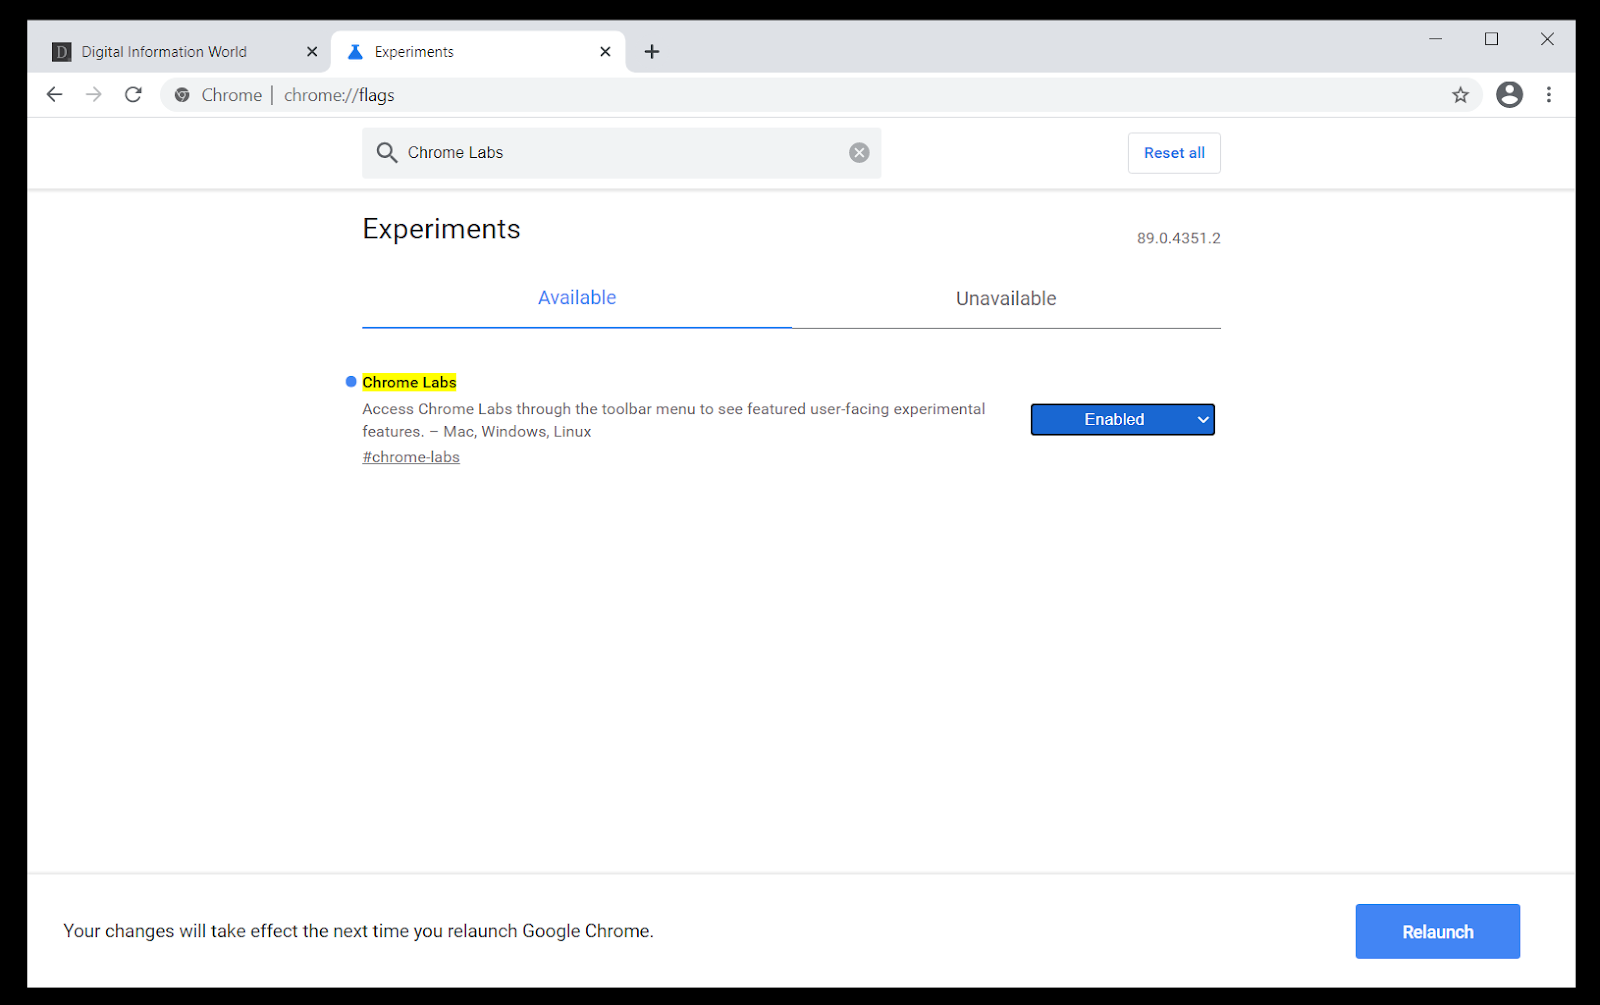This screenshot has width=1600, height=1005.
Task: Click the forward navigation arrow
Action: pyautogui.click(x=93, y=94)
